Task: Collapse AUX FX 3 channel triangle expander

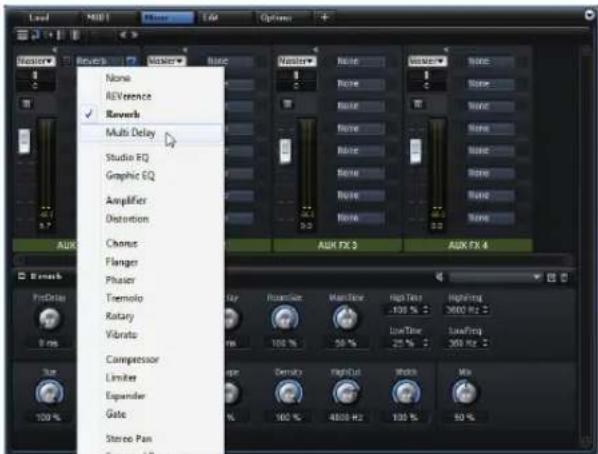Action: (x=315, y=50)
